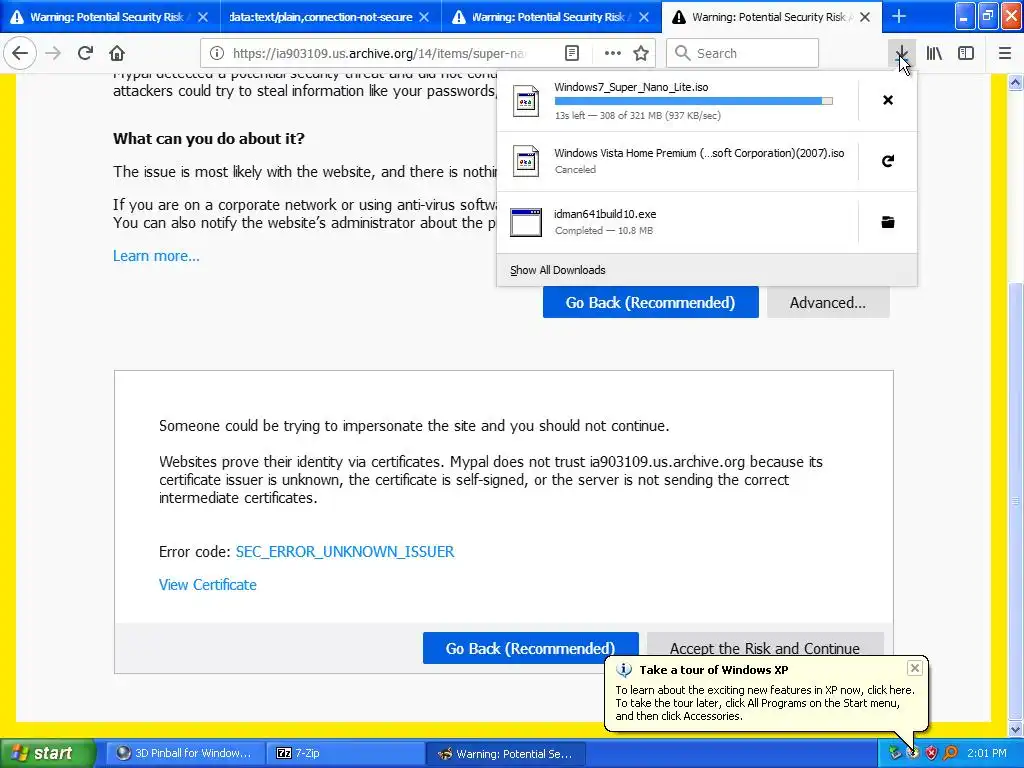The height and width of the screenshot is (768, 1024).
Task: Close the data:text/plain tab
Action: pos(424,17)
